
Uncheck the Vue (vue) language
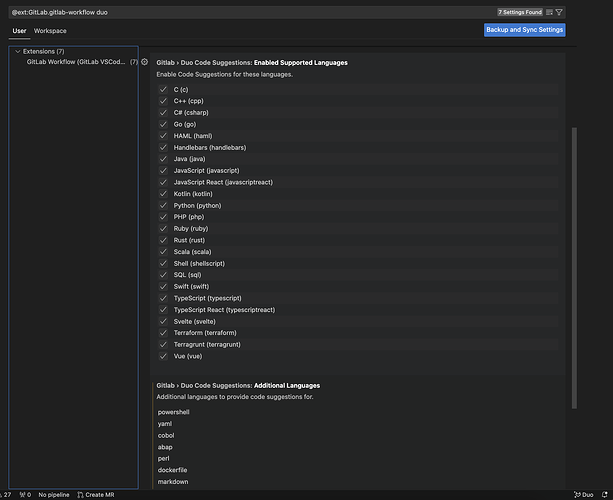click(x=163, y=355)
